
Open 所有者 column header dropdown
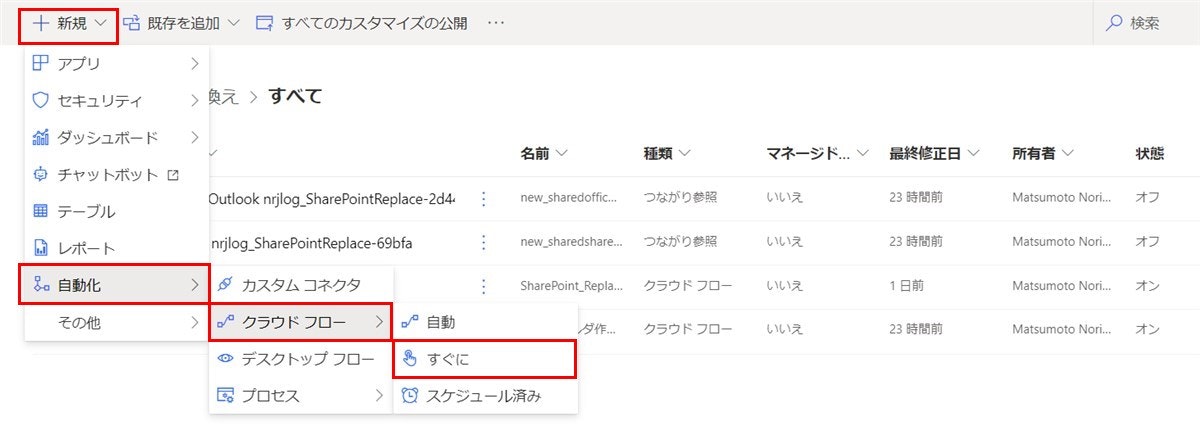[x=1042, y=154]
